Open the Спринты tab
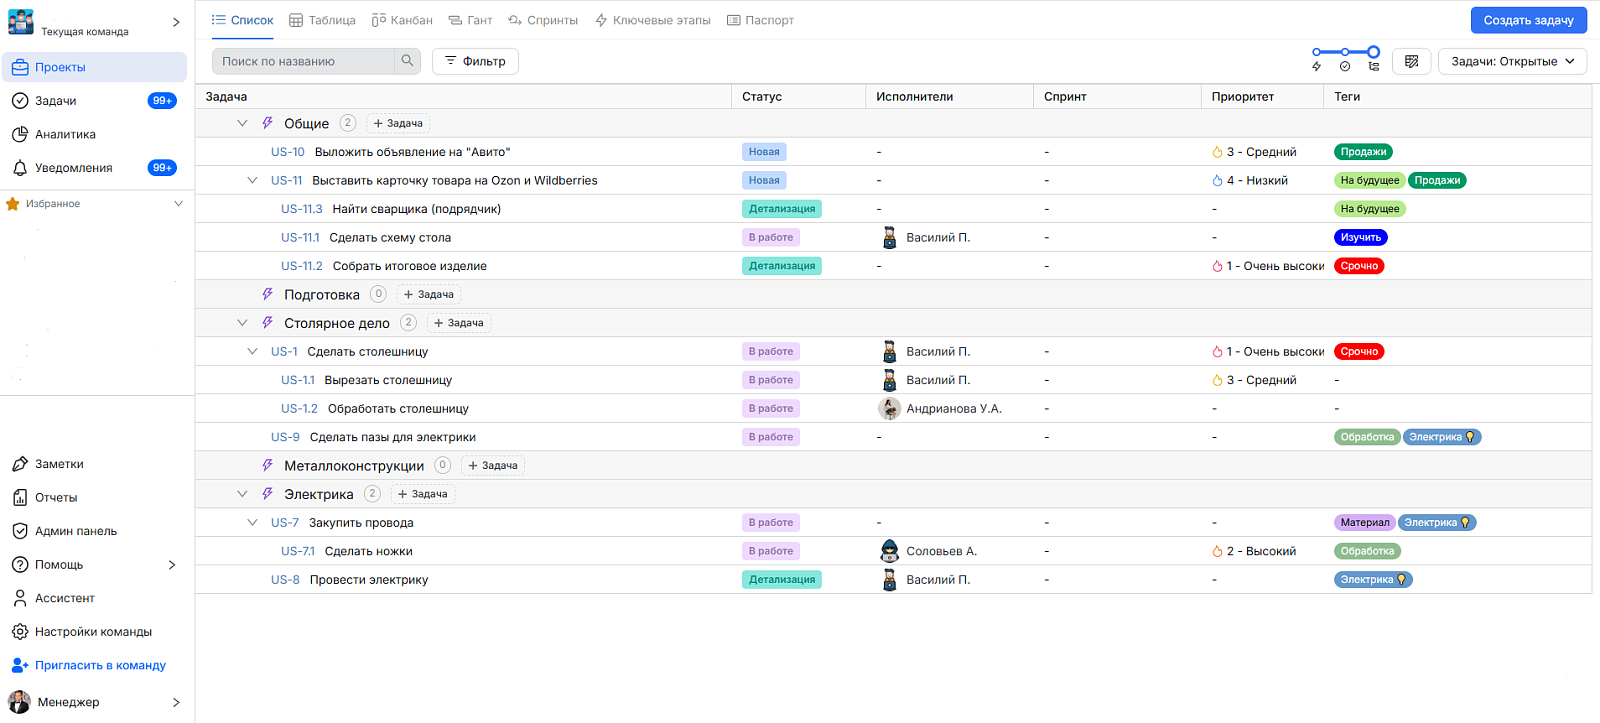Viewport: 1600px width, 723px height. point(543,20)
